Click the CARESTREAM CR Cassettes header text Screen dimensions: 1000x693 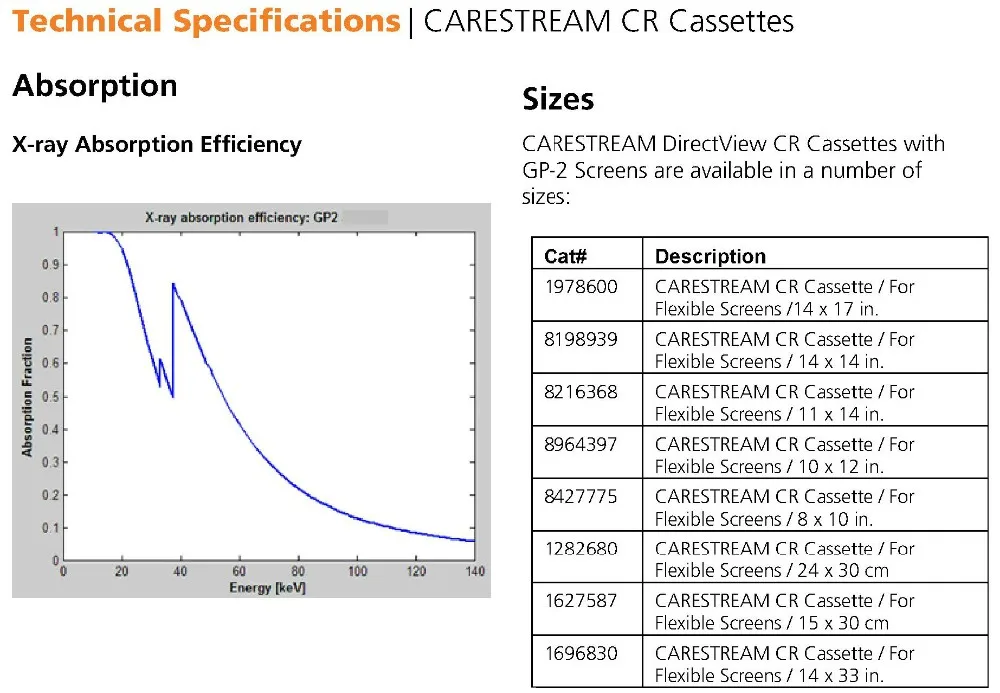[x=608, y=22]
